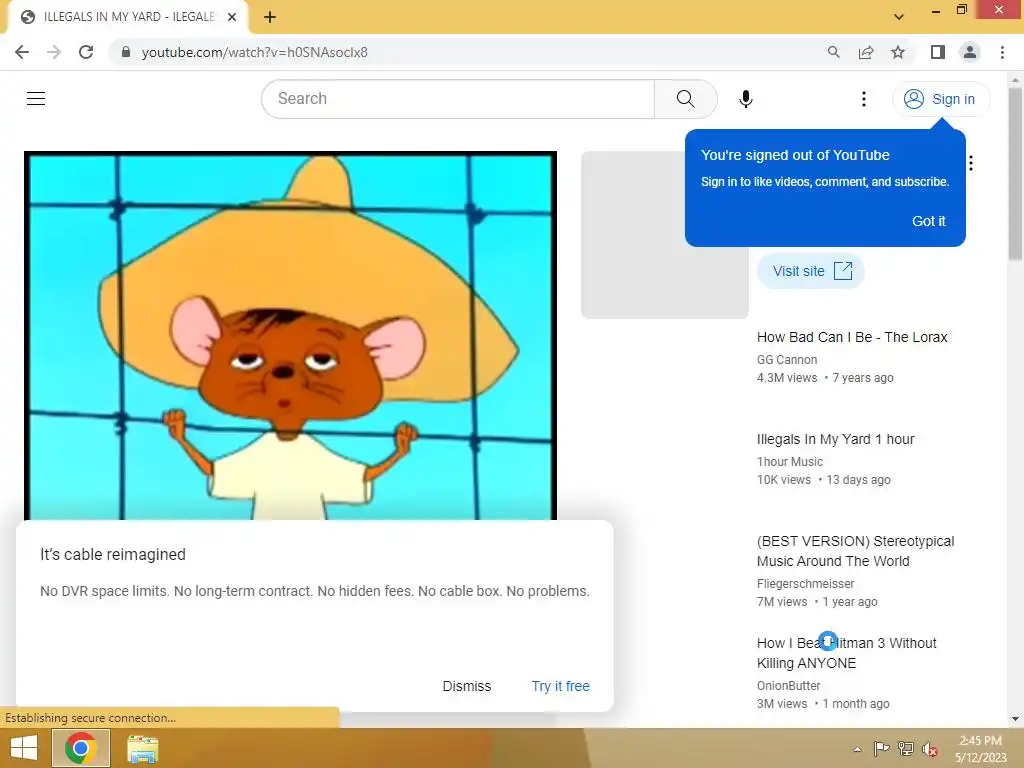1024x768 pixels.
Task: Open the YouTube hamburger guide menu
Action: 36,99
